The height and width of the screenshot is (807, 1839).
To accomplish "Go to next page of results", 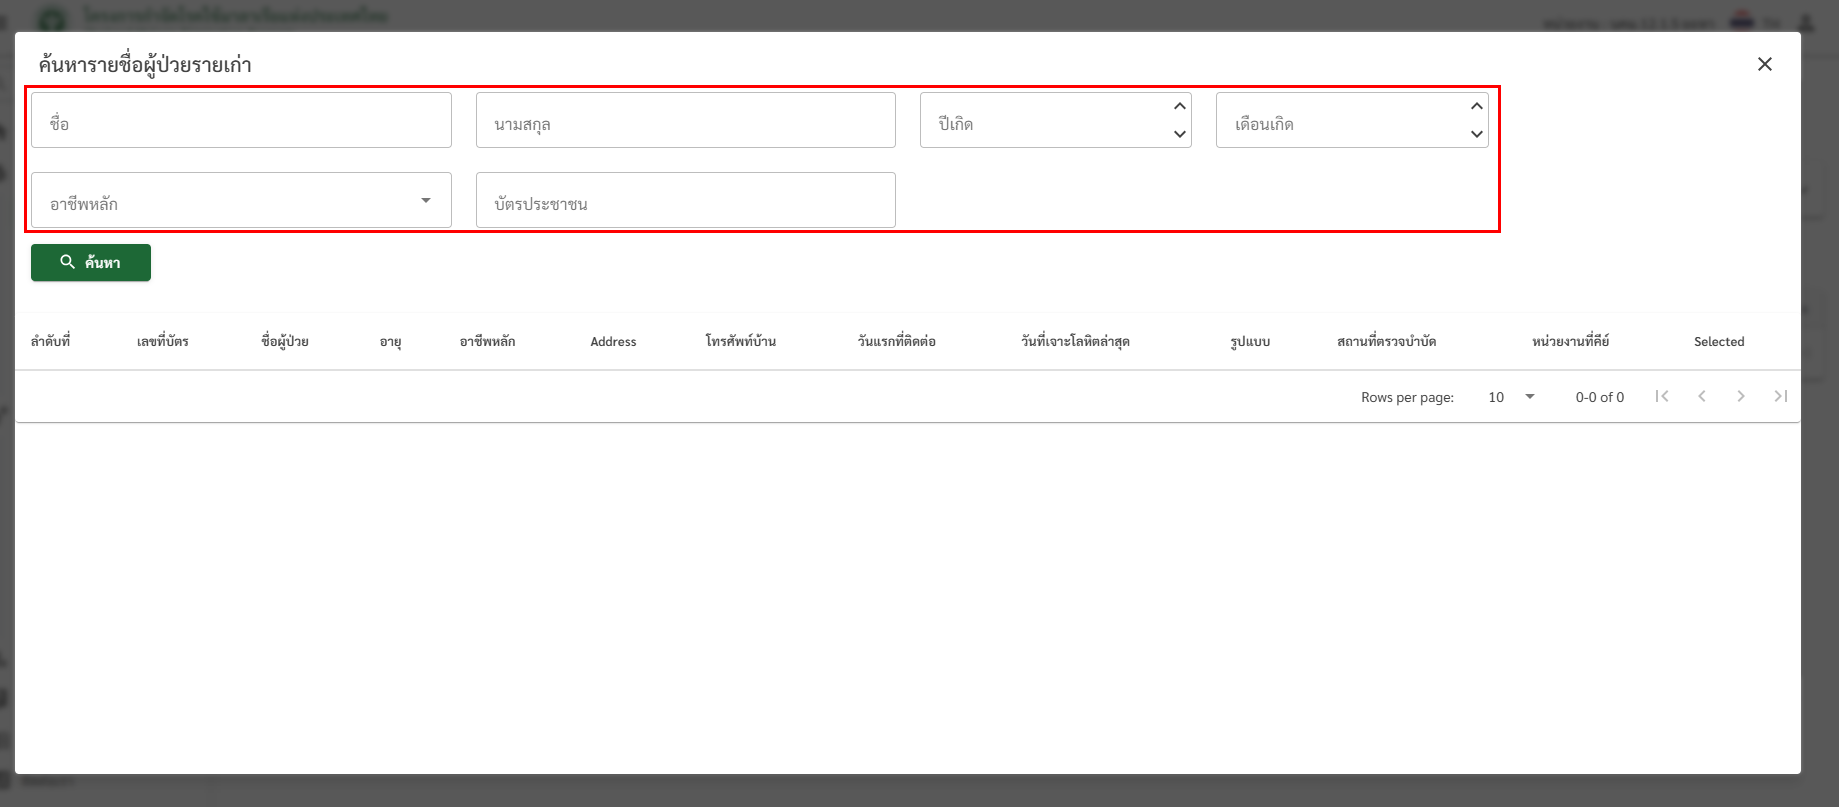I will tap(1740, 396).
